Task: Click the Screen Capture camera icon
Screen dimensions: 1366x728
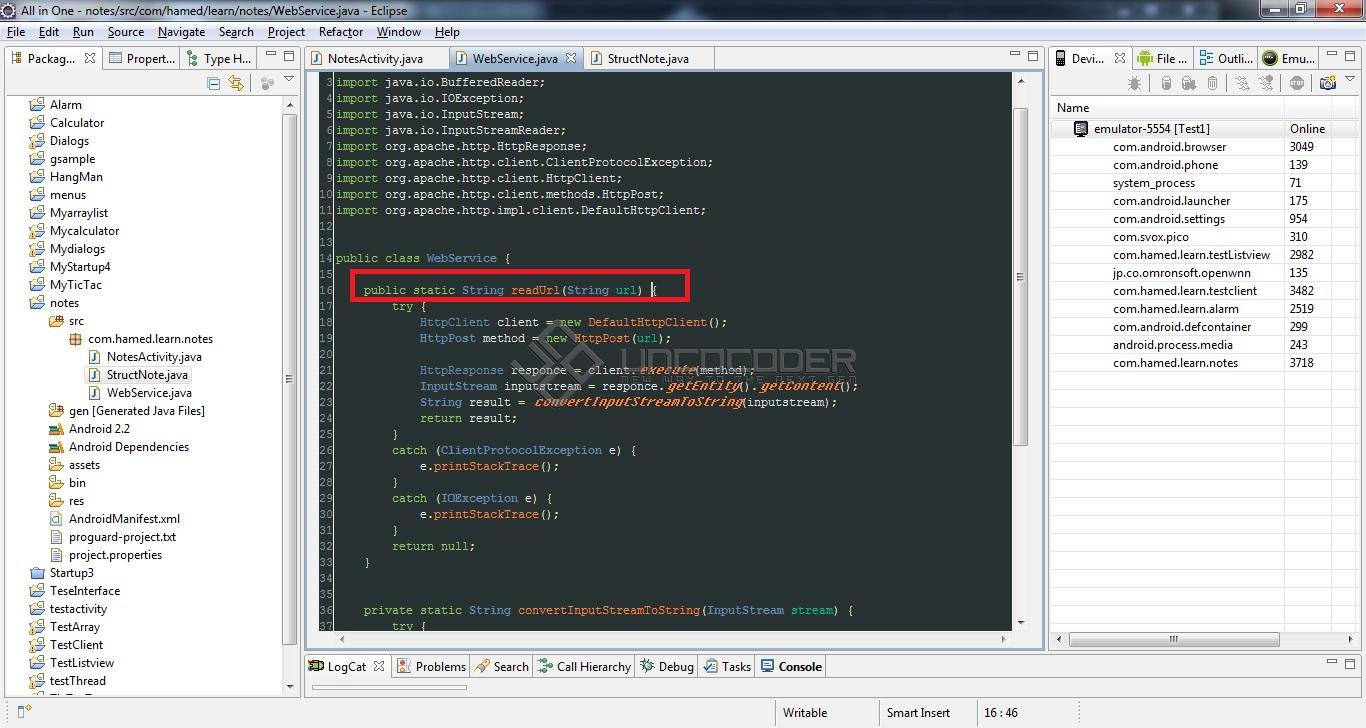Action: click(1328, 84)
